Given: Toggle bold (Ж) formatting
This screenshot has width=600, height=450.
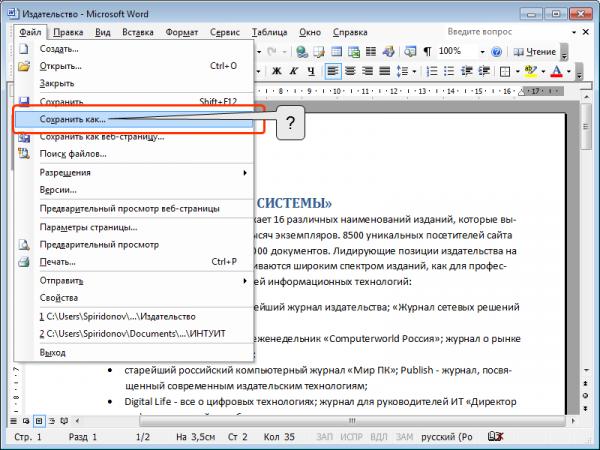Looking at the screenshot, I should [x=277, y=72].
